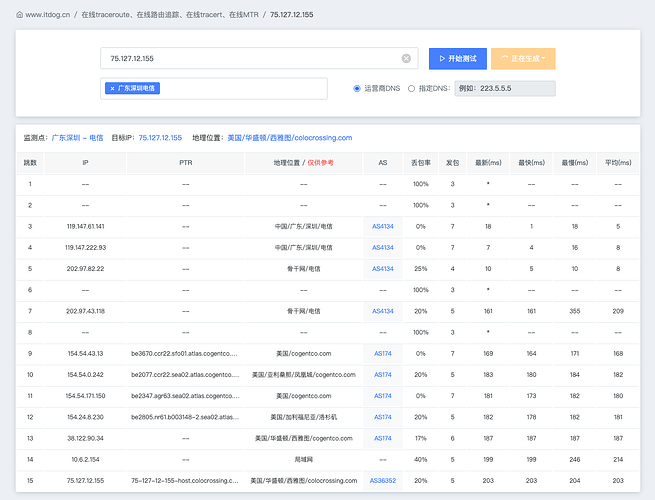This screenshot has width=655, height=500.
Task: Select IP cell 119.147.61.141
Action: (85, 226)
